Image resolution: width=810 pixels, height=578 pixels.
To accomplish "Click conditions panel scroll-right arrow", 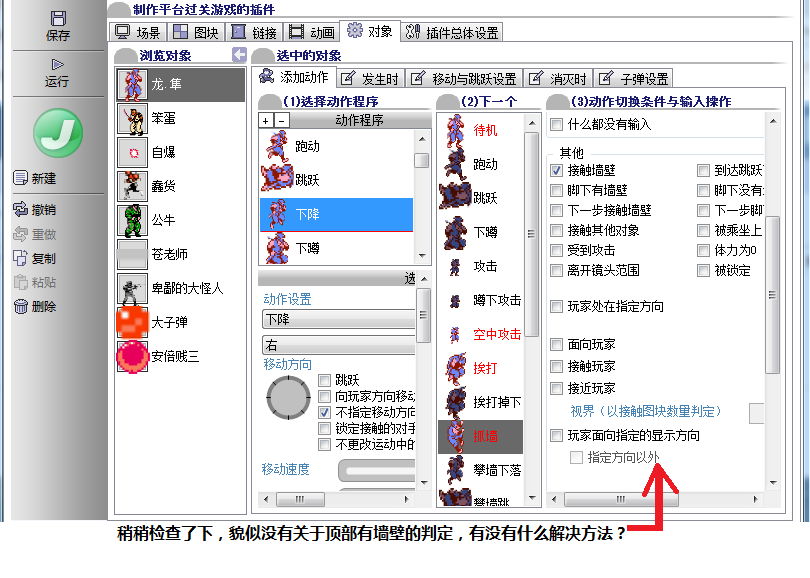I will tap(755, 499).
